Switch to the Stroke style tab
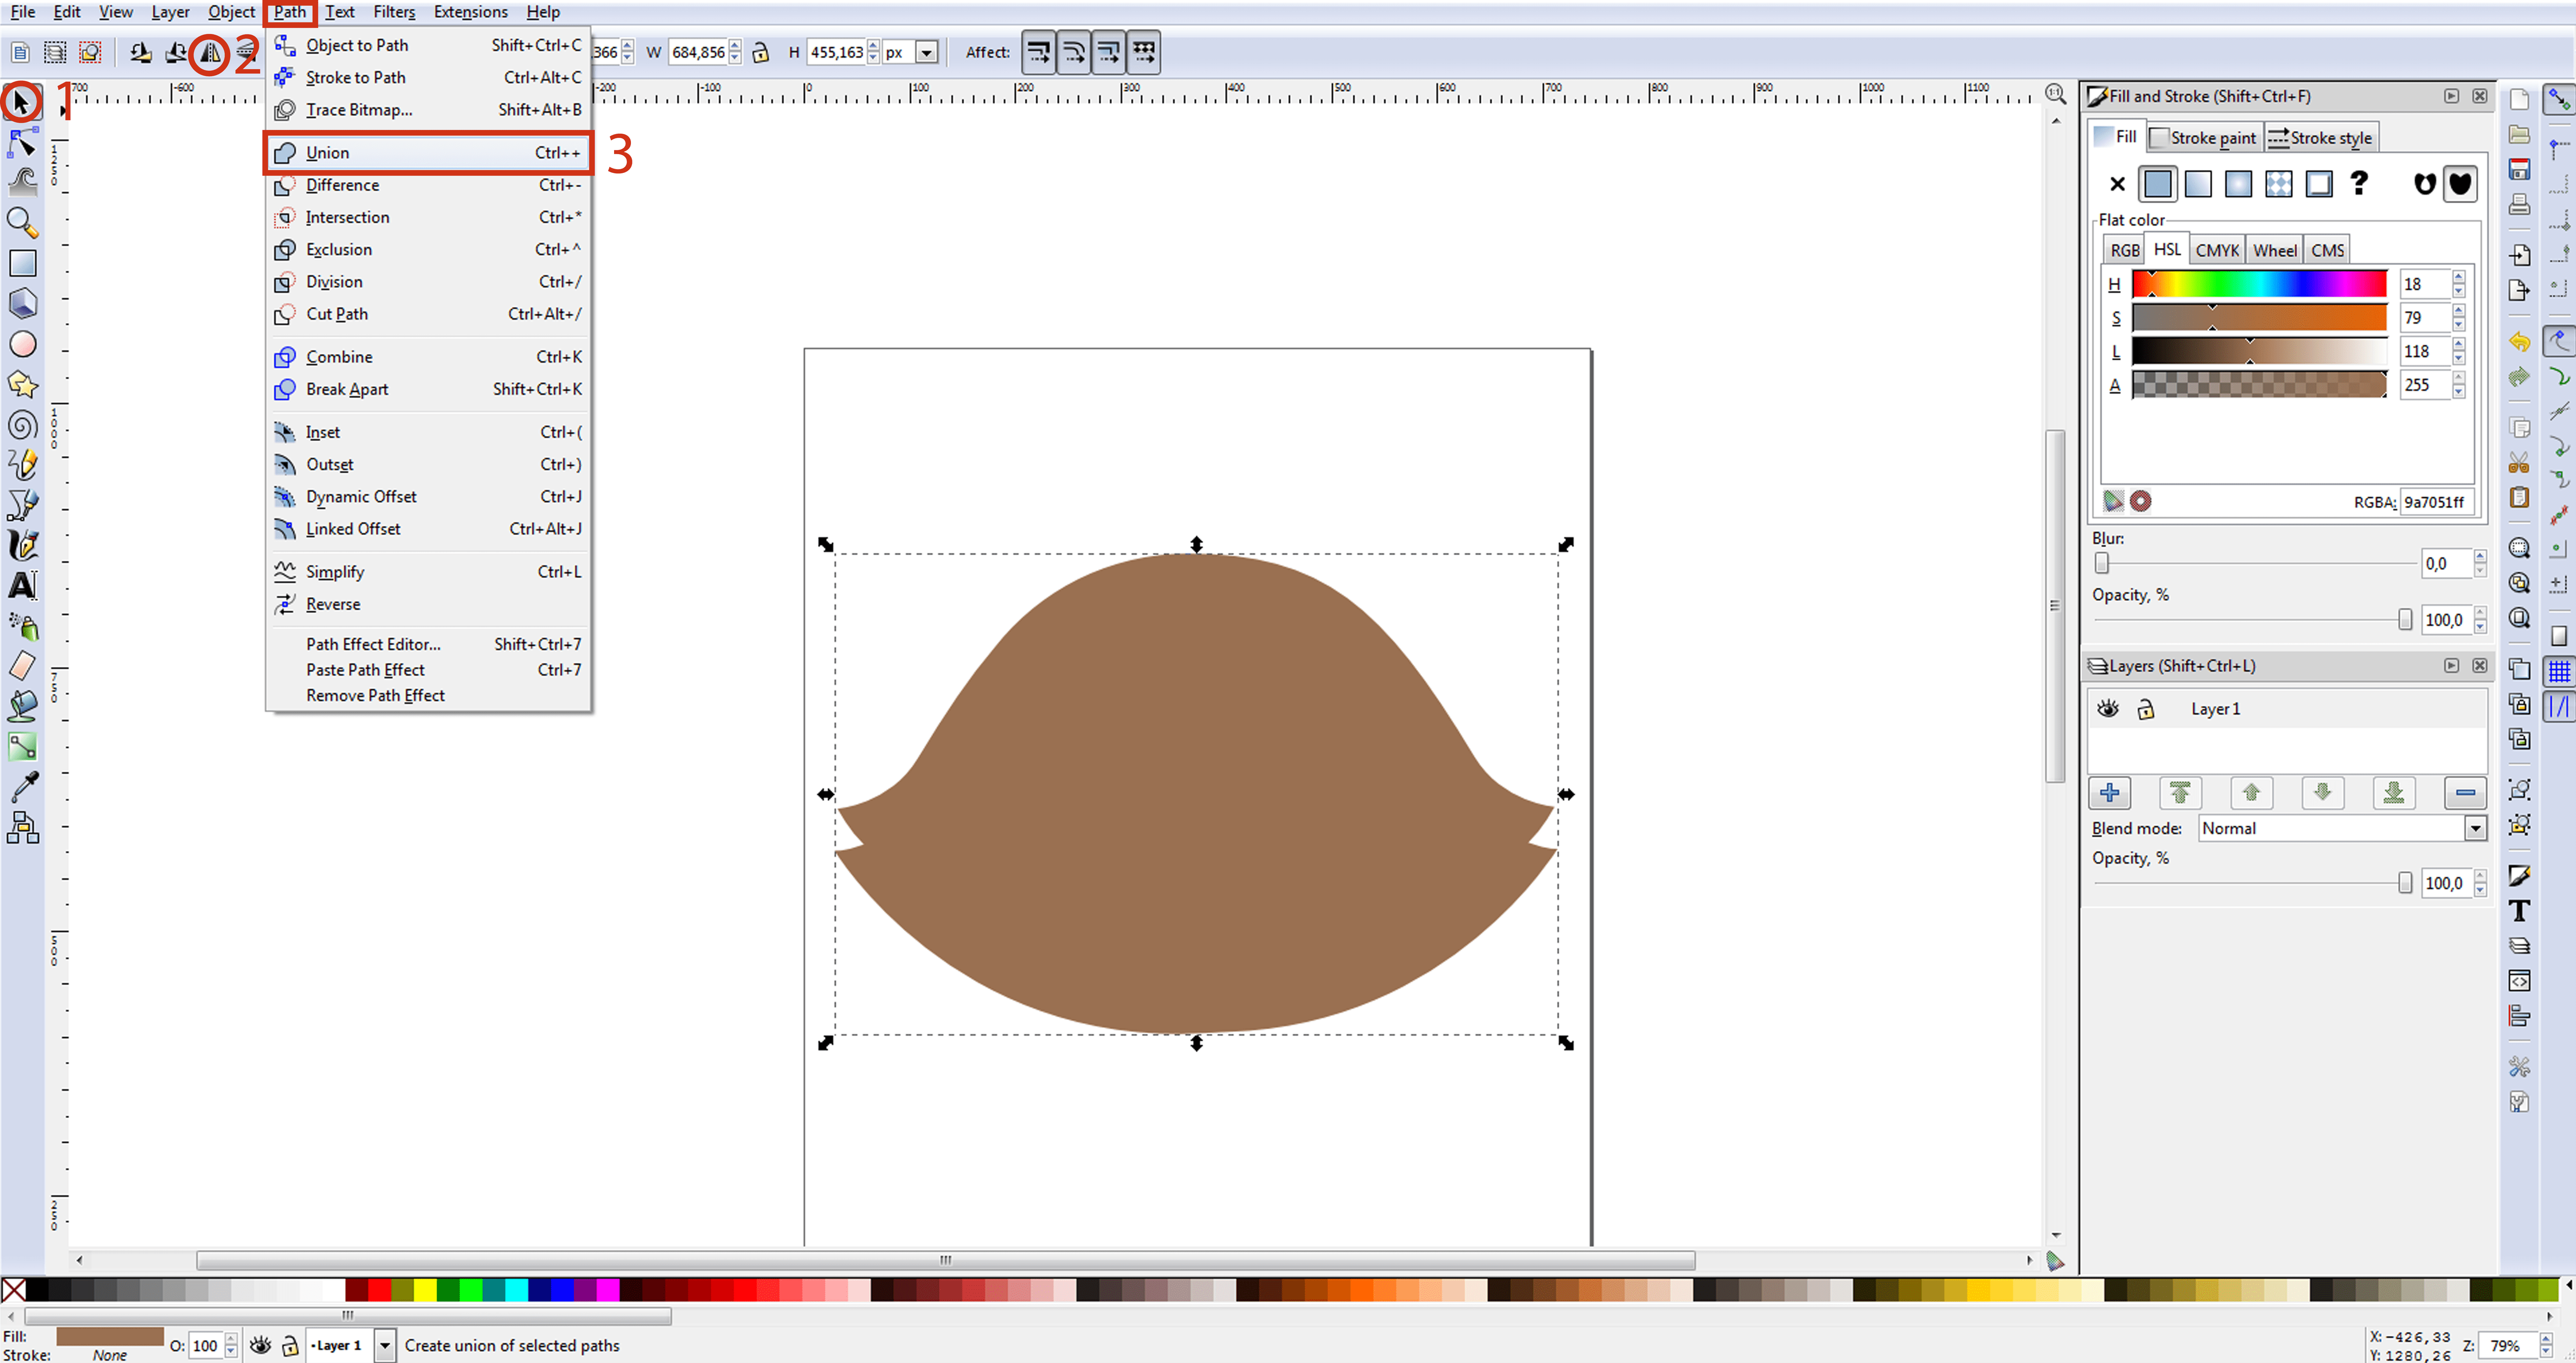 tap(2320, 138)
